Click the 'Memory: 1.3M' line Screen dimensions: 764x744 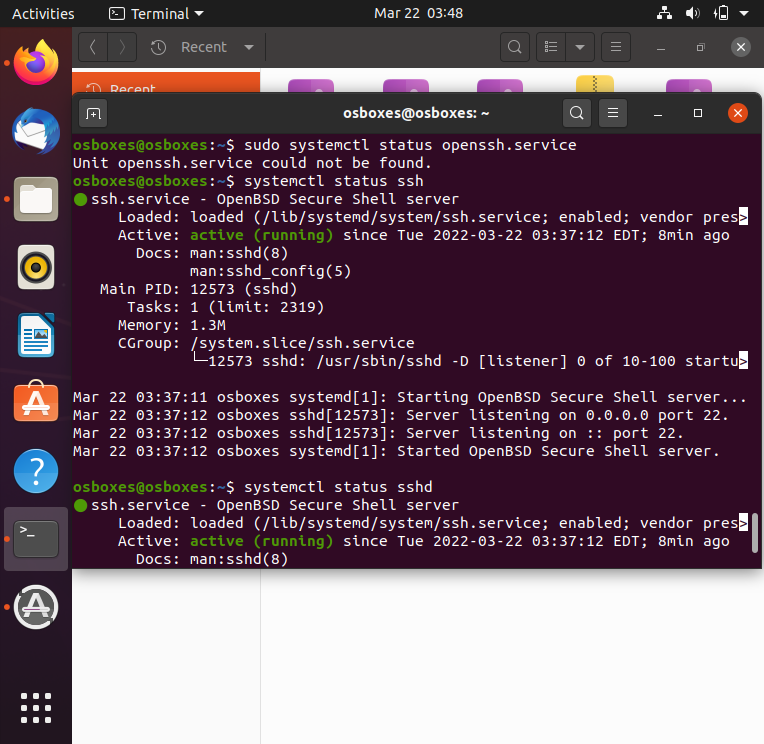tap(172, 325)
